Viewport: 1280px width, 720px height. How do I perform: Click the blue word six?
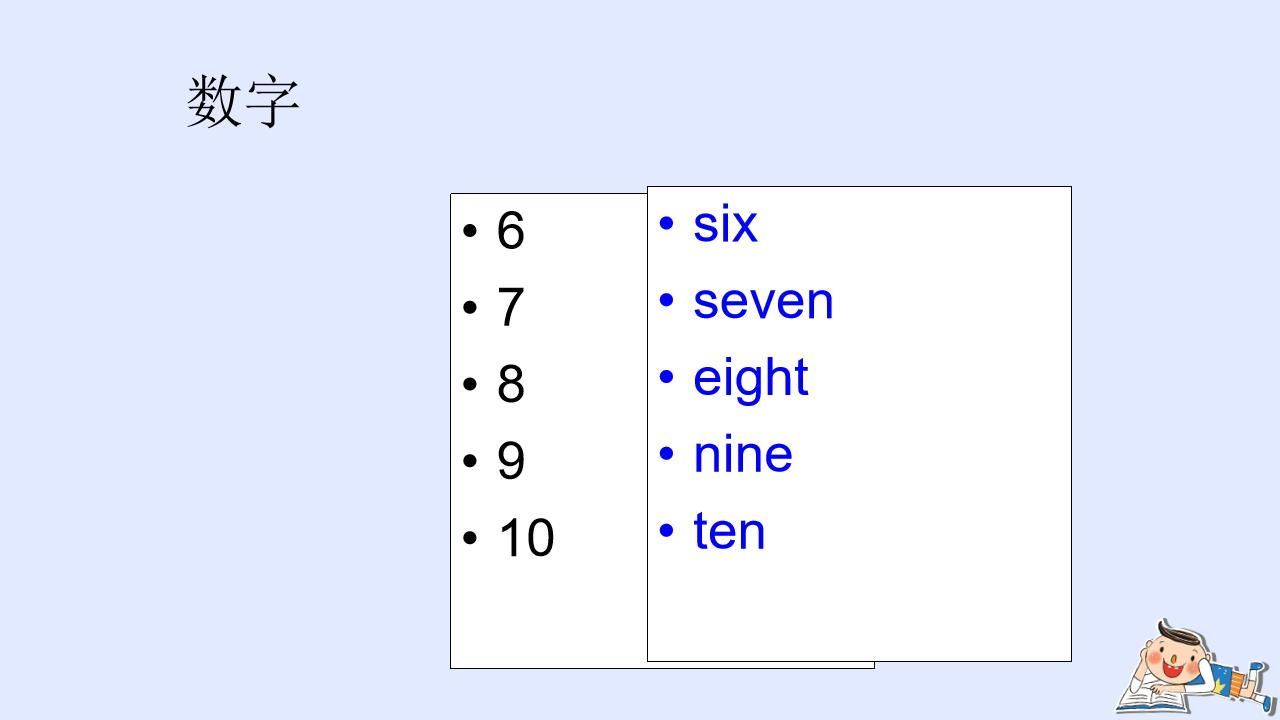click(x=725, y=224)
